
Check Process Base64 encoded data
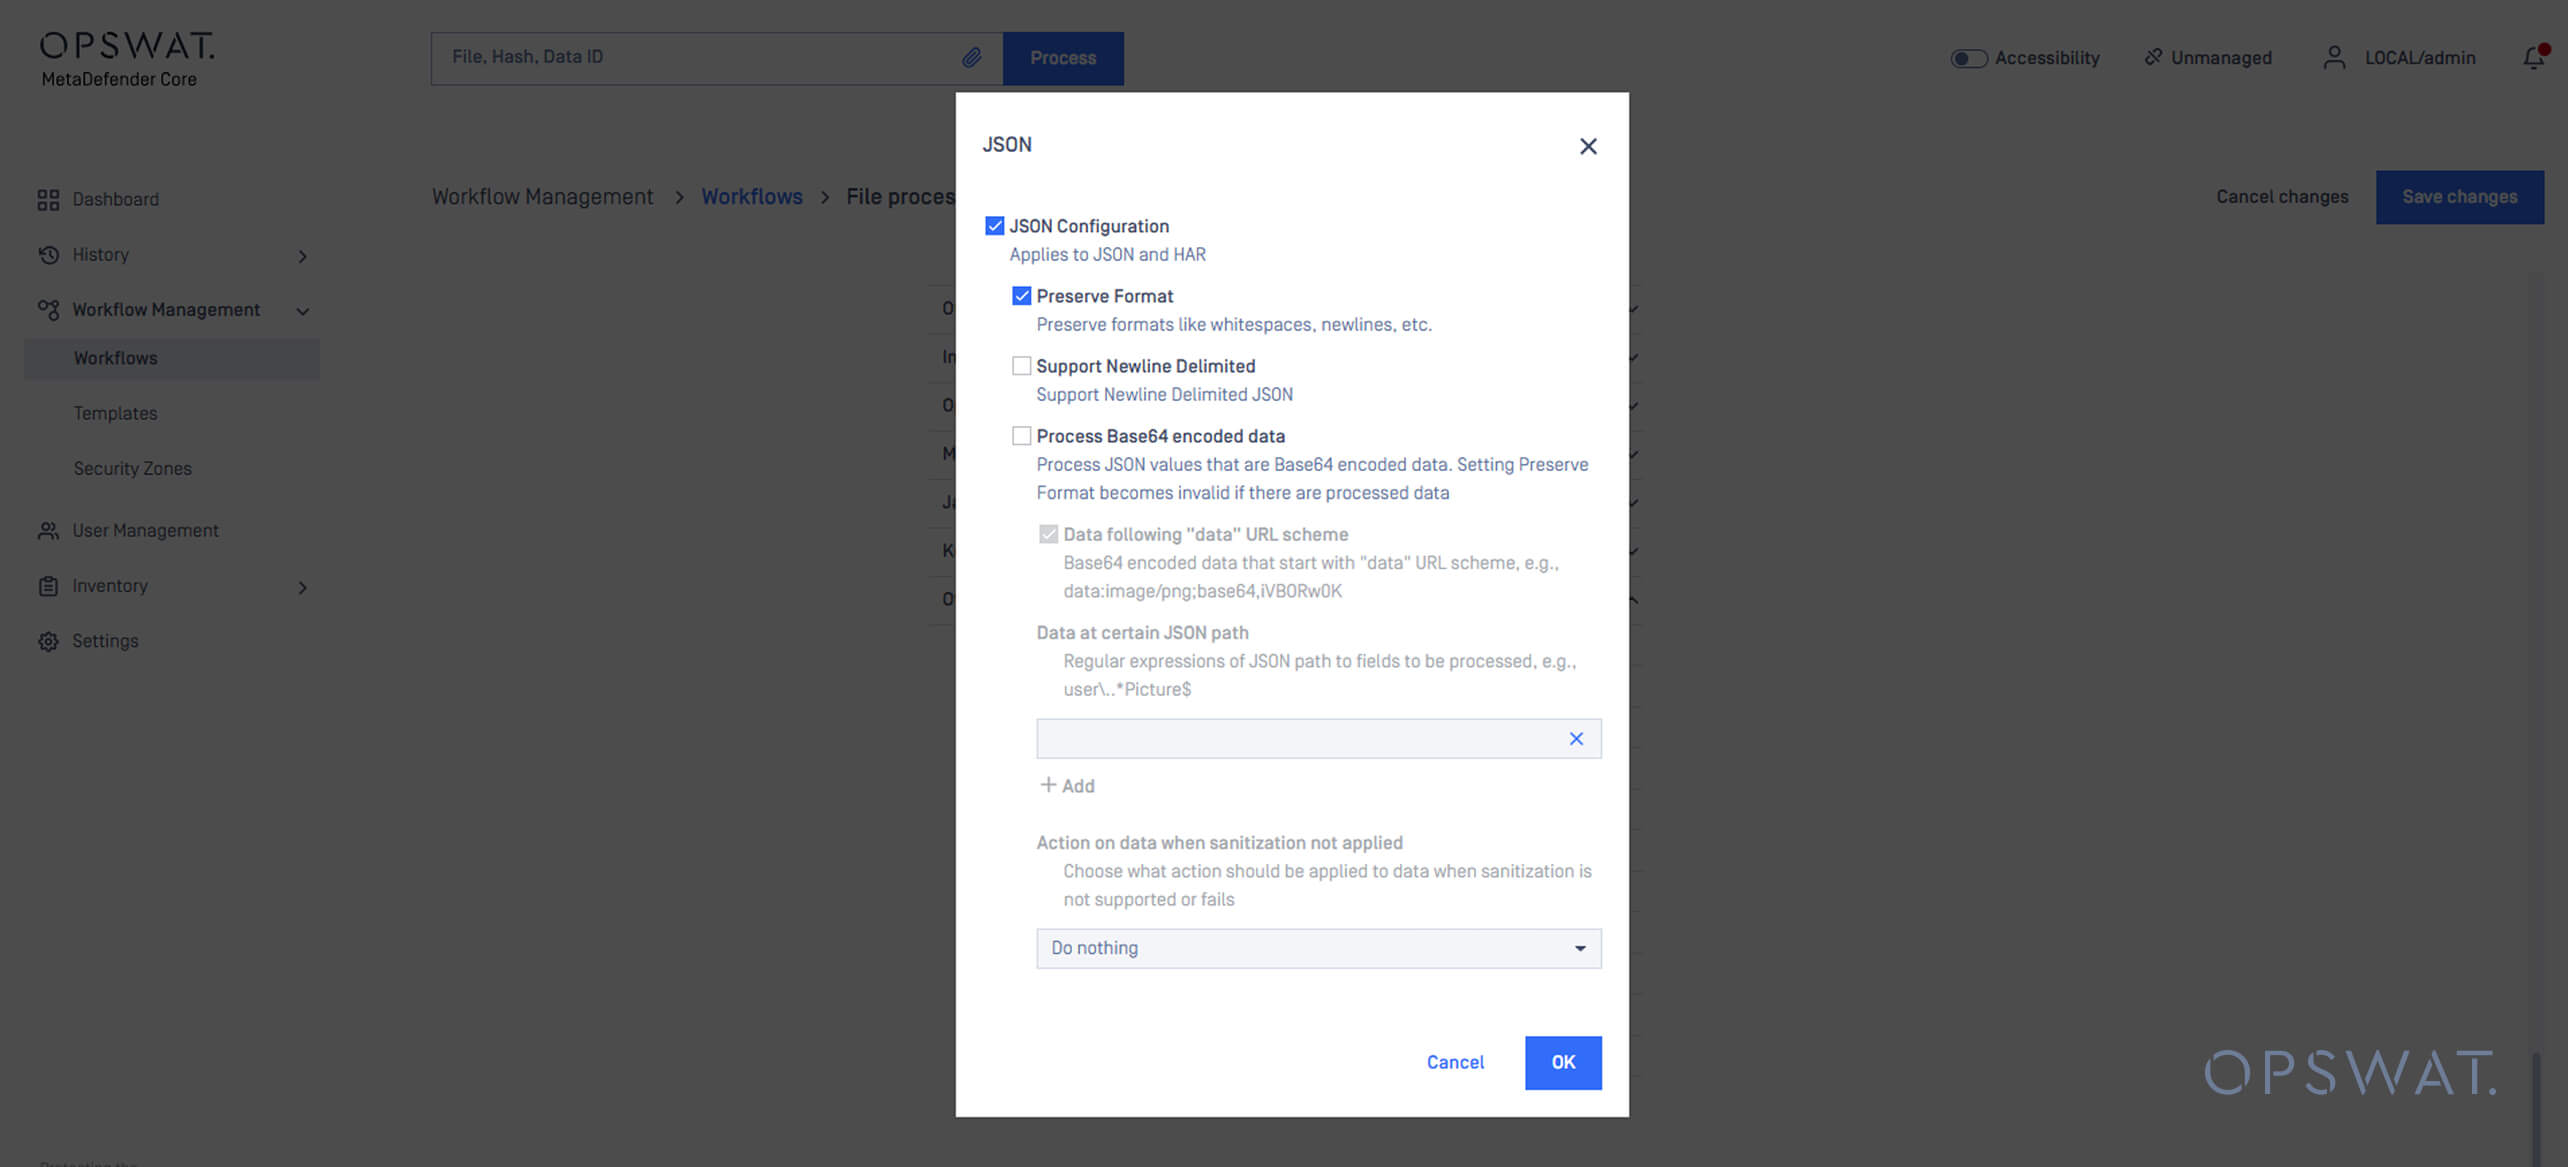point(1021,436)
